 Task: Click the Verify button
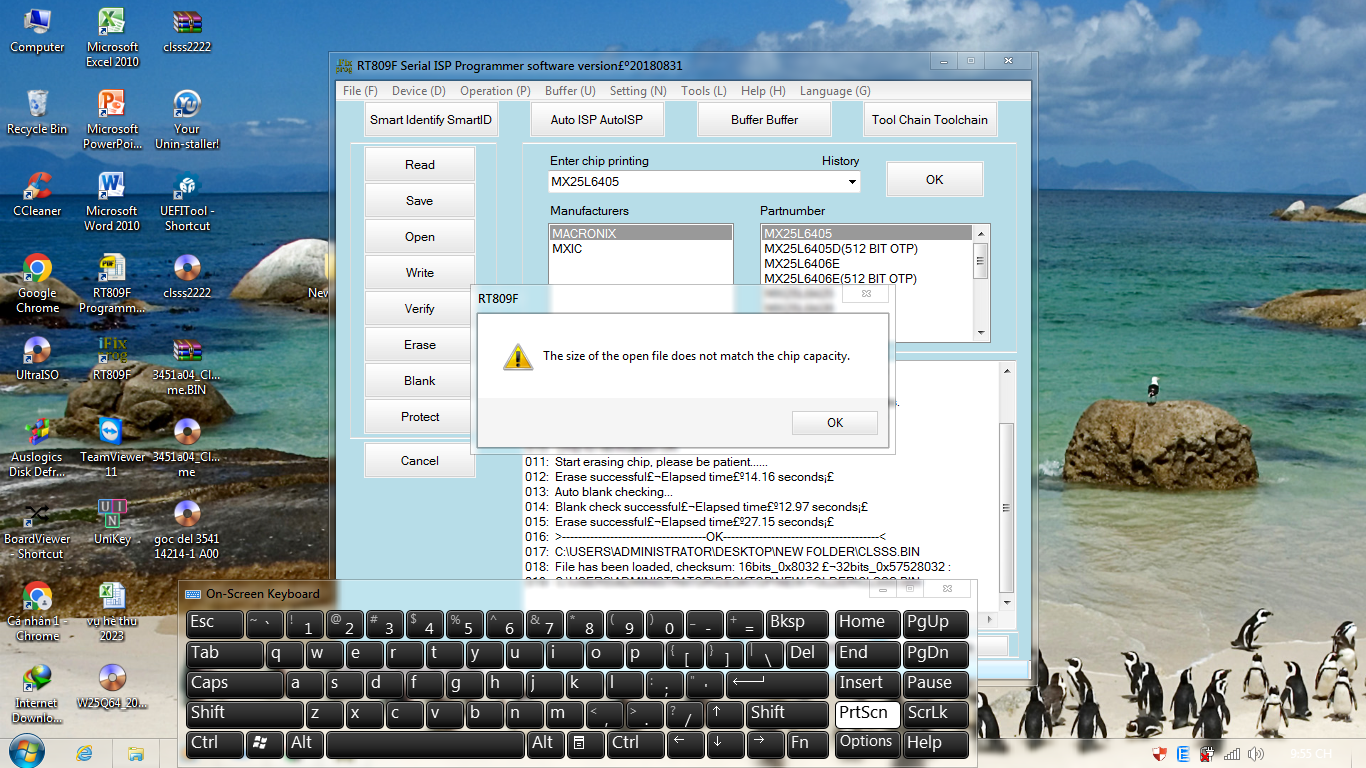[420, 309]
